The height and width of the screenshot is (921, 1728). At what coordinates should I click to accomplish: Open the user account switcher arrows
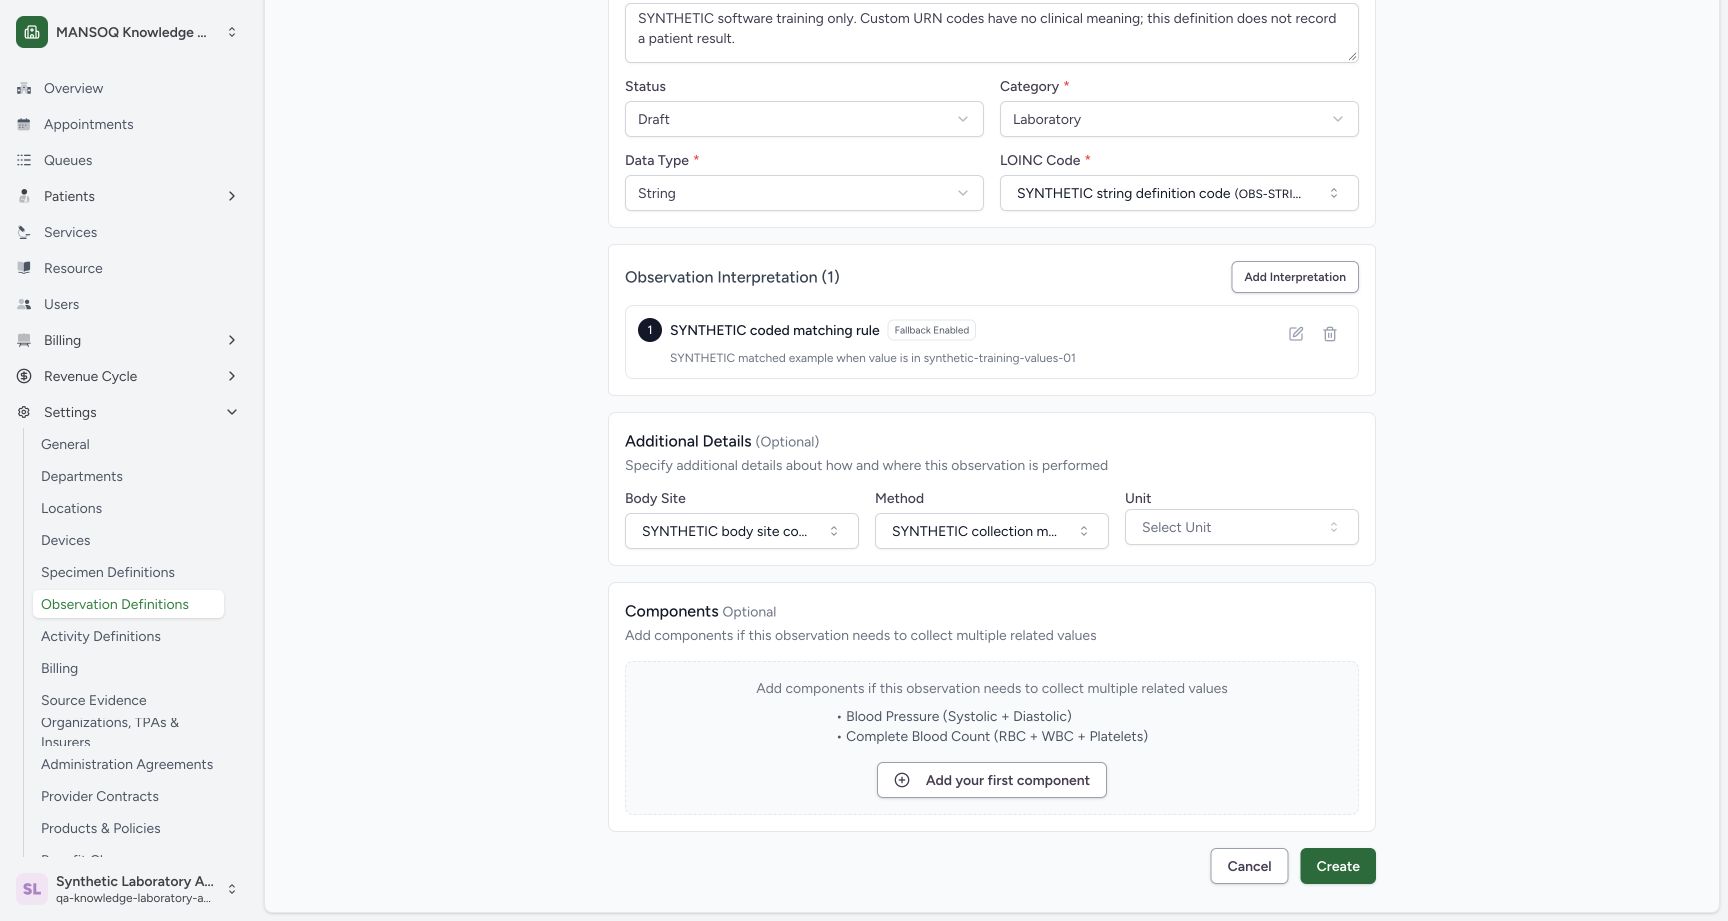click(x=232, y=889)
